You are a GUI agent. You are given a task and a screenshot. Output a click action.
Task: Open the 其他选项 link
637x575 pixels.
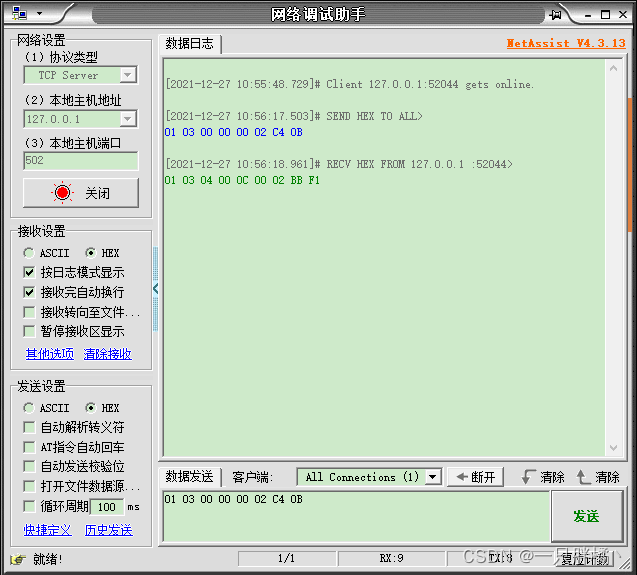tap(50, 354)
